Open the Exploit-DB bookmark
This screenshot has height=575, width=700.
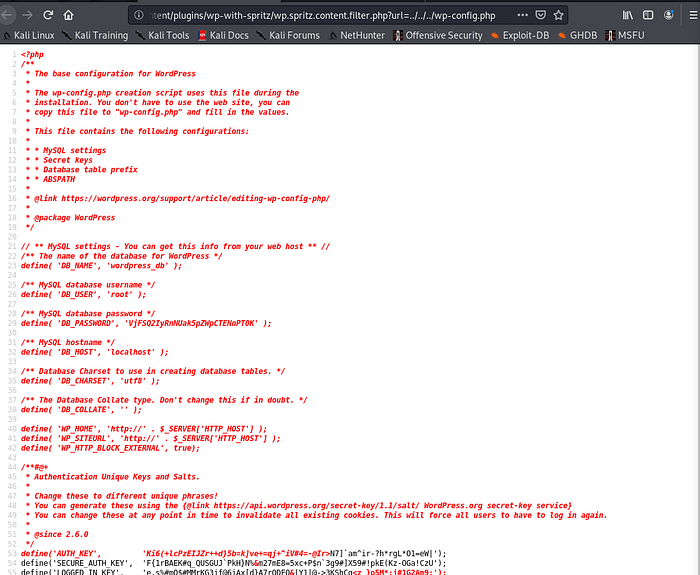pos(521,35)
